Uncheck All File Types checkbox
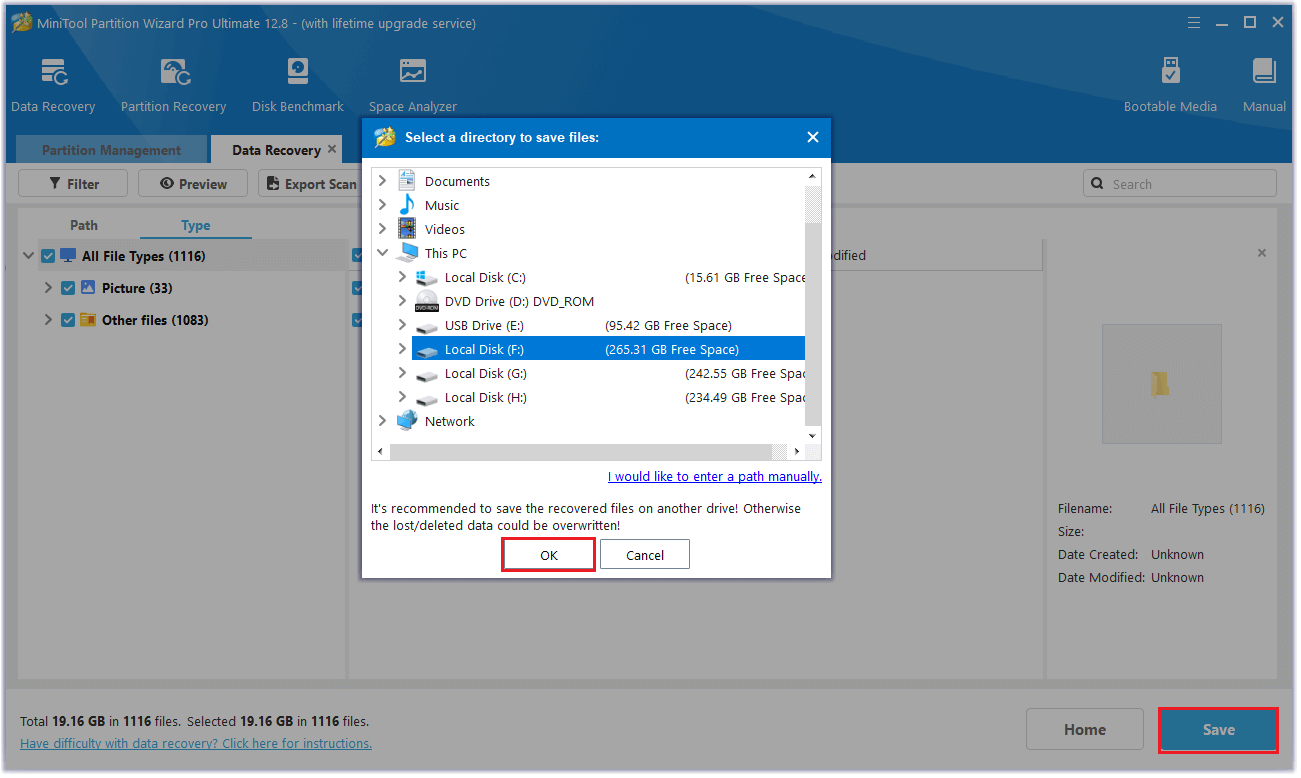The height and width of the screenshot is (778, 1301). [x=48, y=255]
